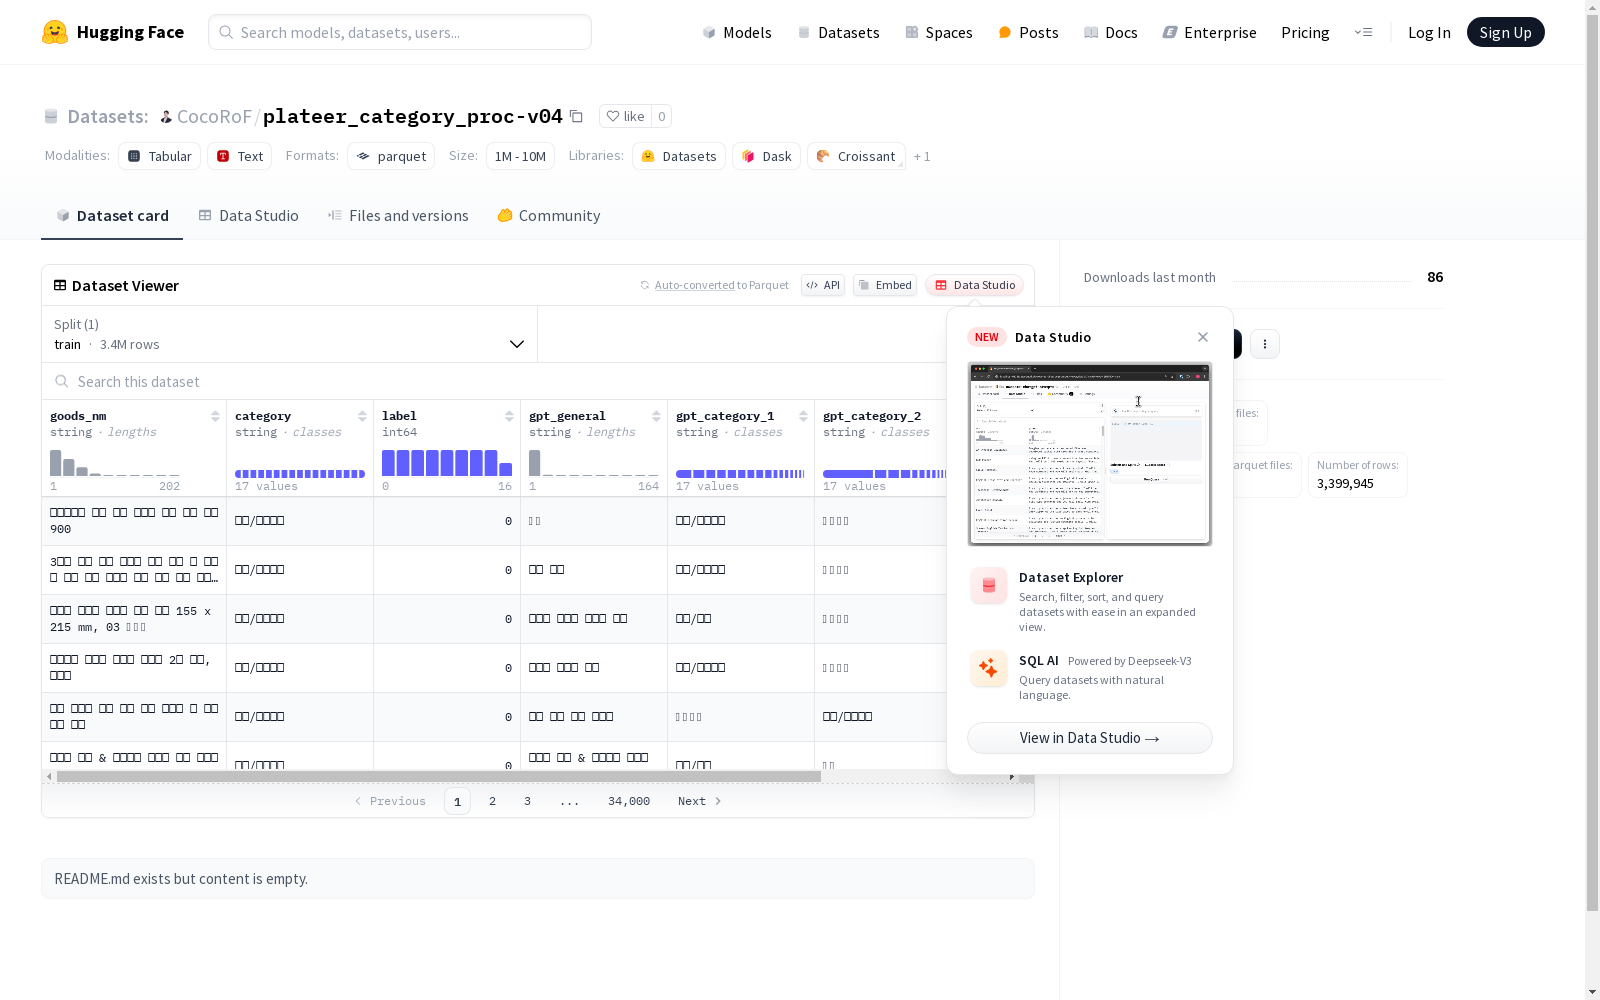The height and width of the screenshot is (1000, 1600).
Task: Click the horizontal table scrollbar
Action: click(439, 776)
